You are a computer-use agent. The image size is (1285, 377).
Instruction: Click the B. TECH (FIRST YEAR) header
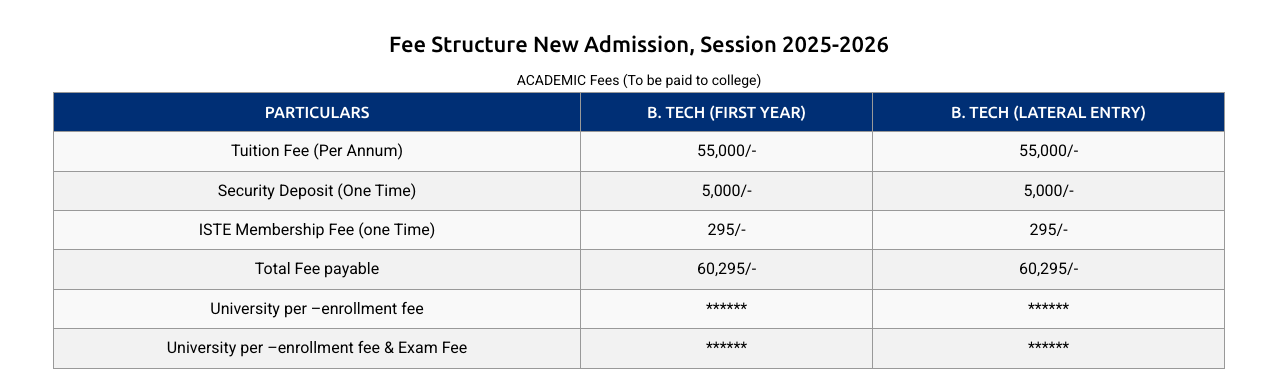tap(726, 113)
